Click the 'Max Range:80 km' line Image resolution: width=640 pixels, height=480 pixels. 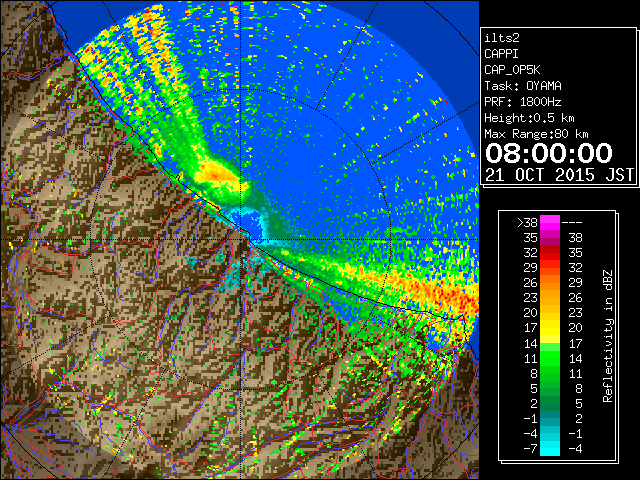536,134
